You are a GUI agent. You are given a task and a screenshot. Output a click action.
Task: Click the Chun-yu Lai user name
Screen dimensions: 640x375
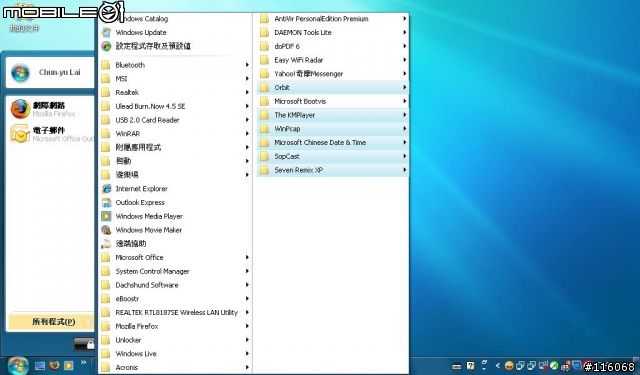click(x=60, y=72)
